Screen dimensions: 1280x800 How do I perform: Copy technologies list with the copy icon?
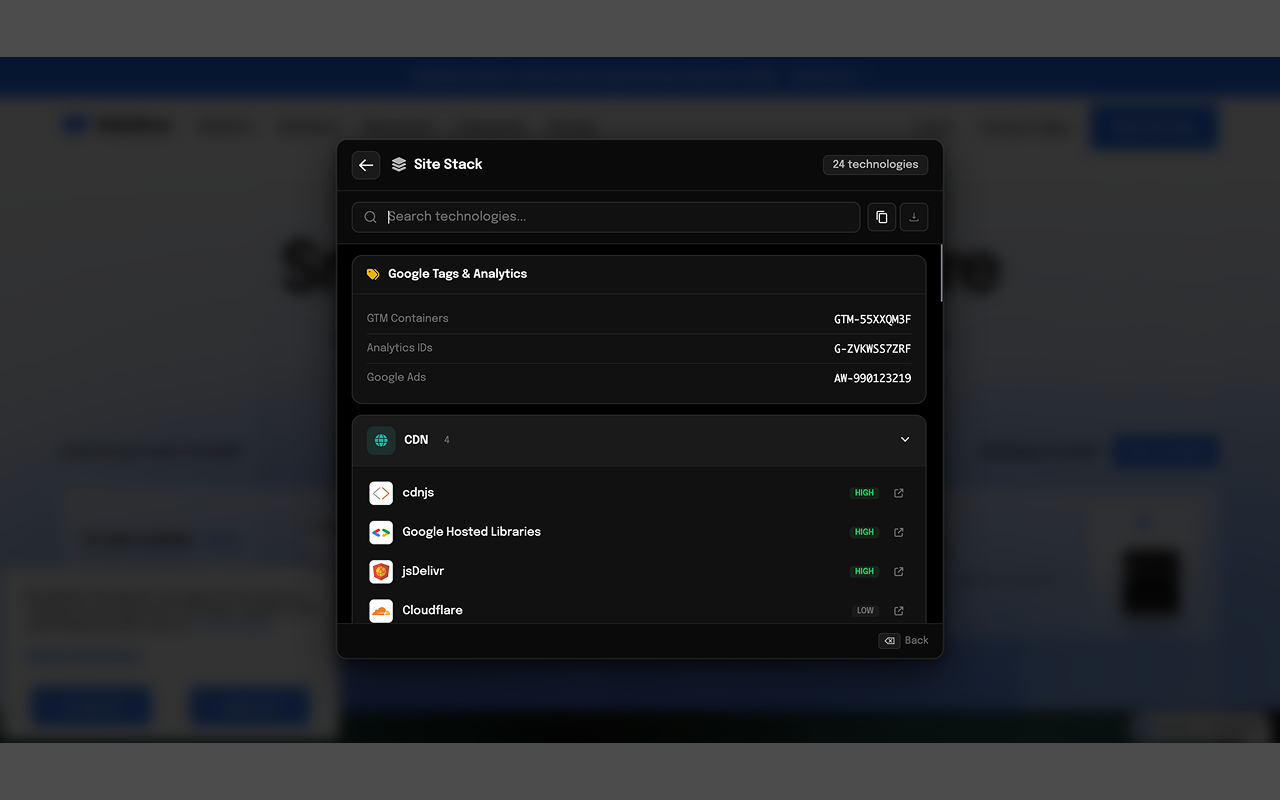point(881,217)
